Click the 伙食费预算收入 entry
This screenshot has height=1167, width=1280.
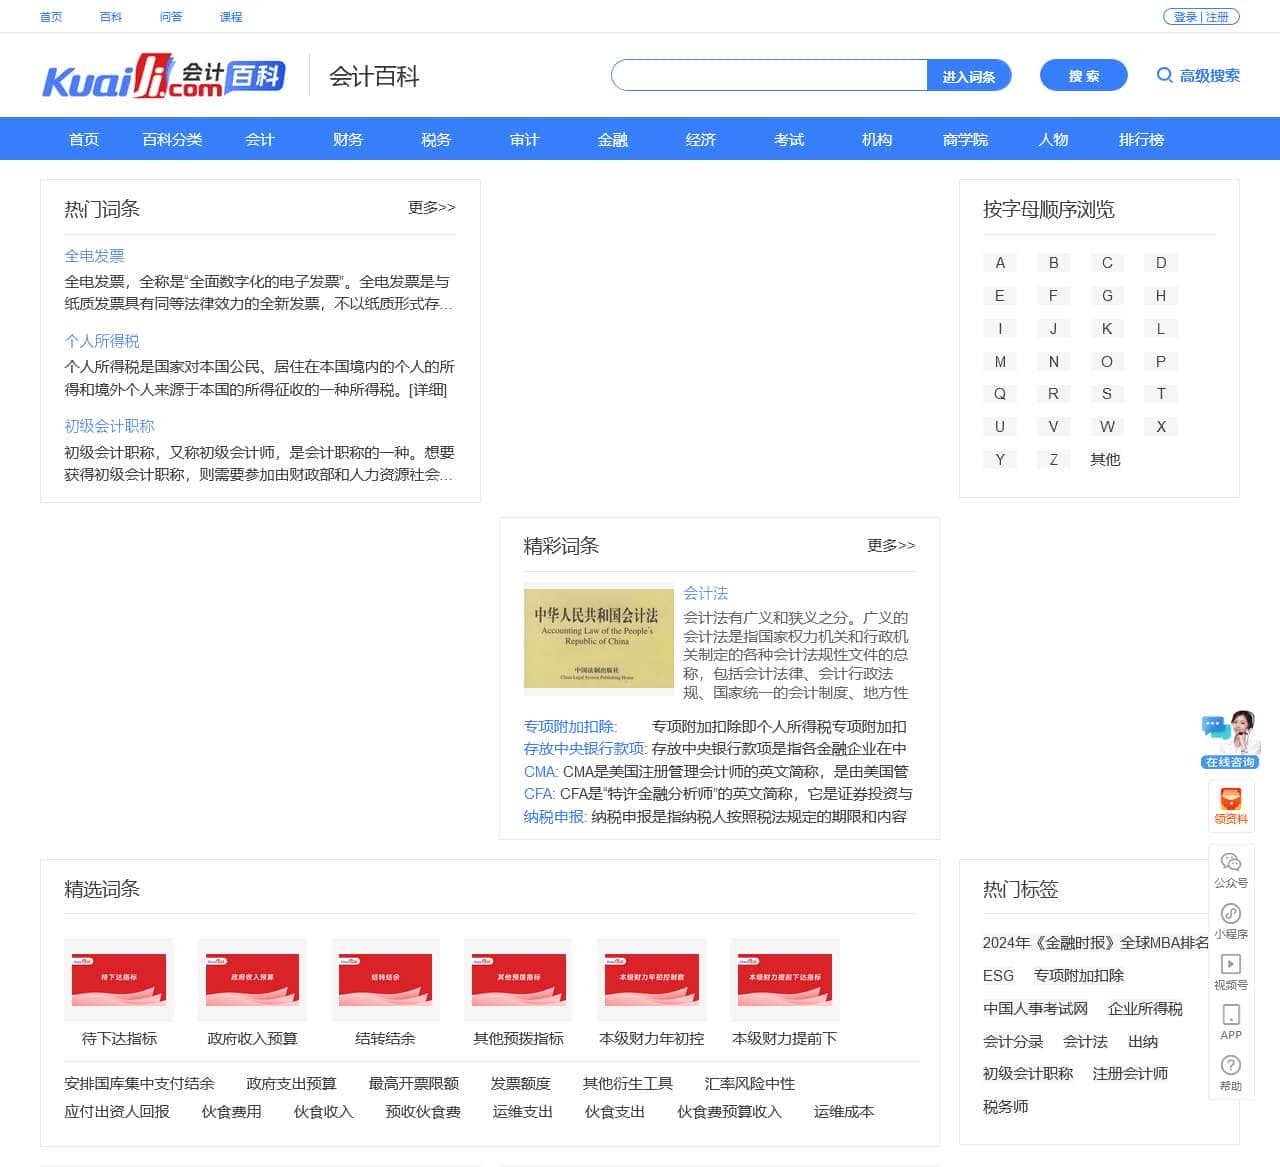tap(729, 1111)
